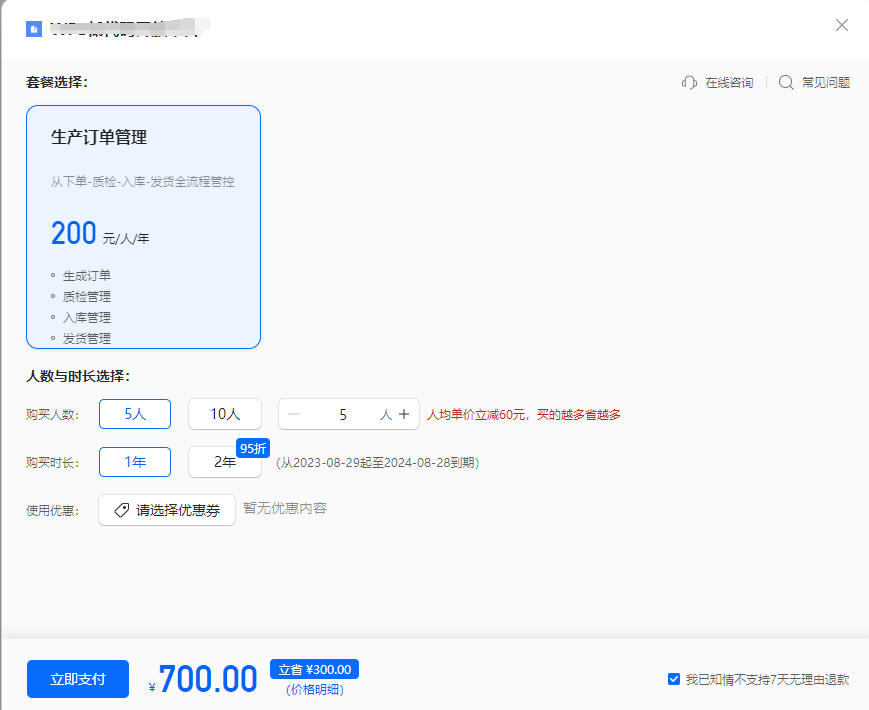Toggle the no 7-day refund acknowledgment checkbox
The height and width of the screenshot is (710, 869).
(674, 679)
